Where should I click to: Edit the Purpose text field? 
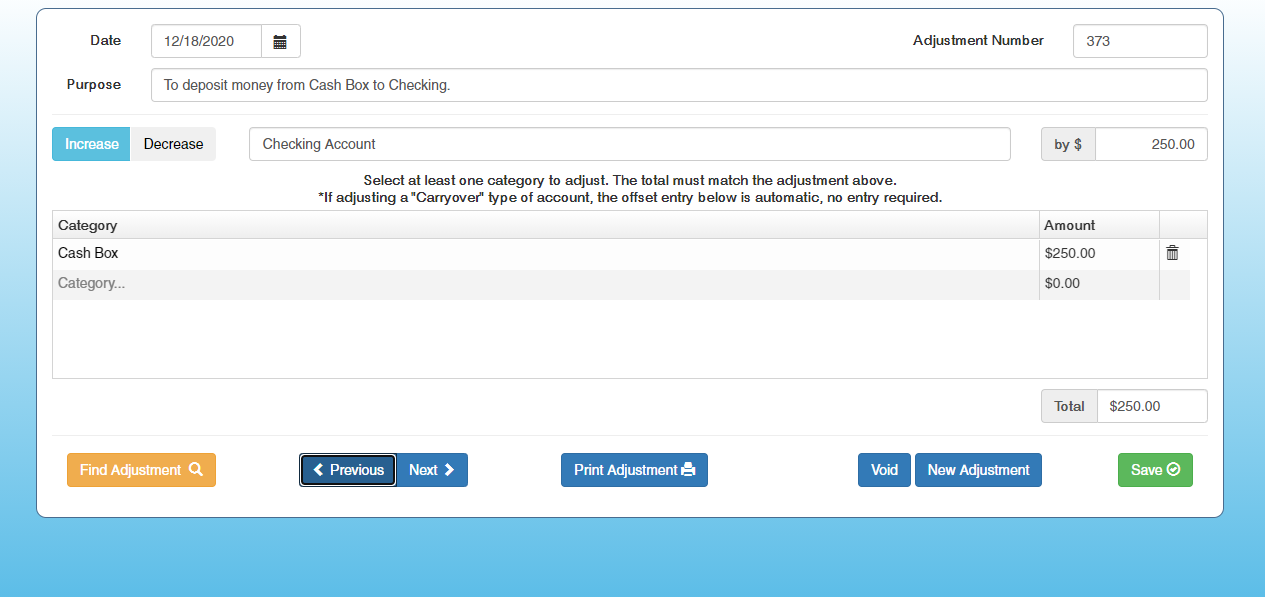[679, 85]
